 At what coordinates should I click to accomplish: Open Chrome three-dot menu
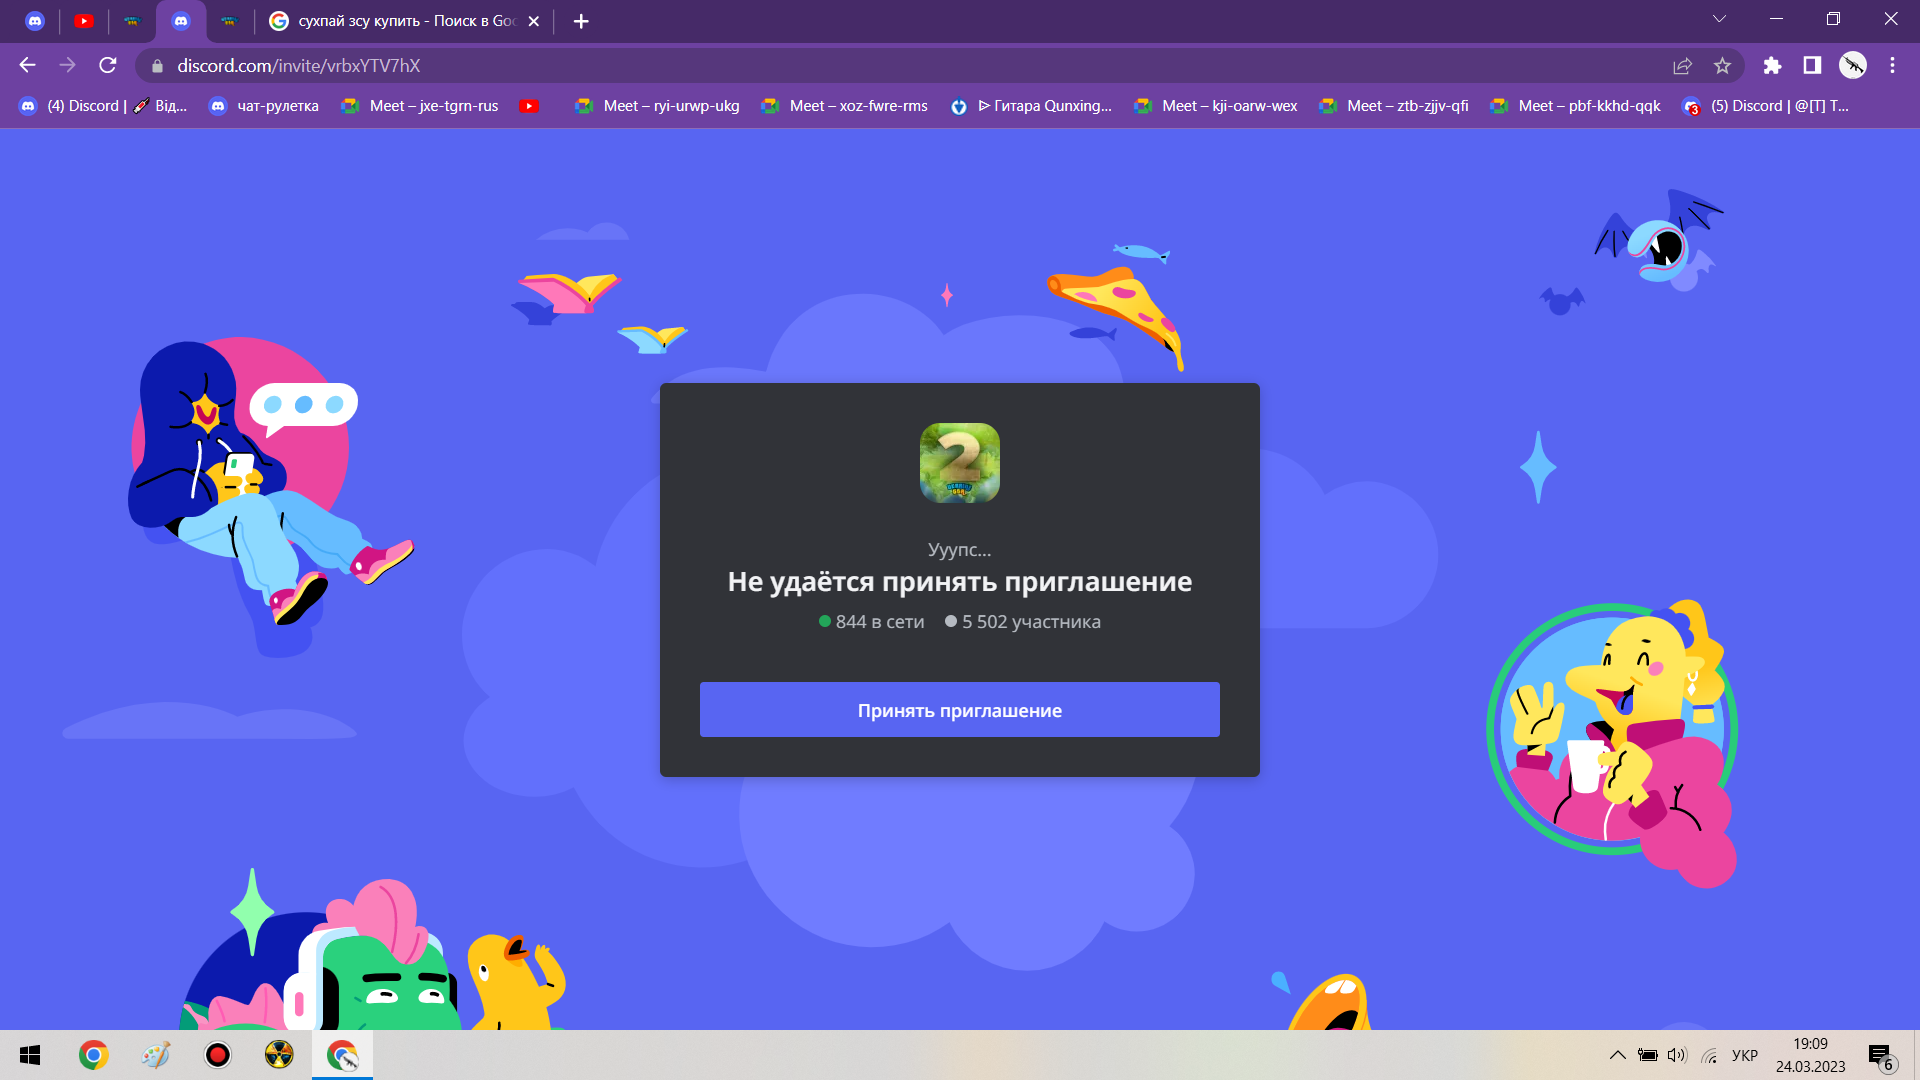point(1892,66)
